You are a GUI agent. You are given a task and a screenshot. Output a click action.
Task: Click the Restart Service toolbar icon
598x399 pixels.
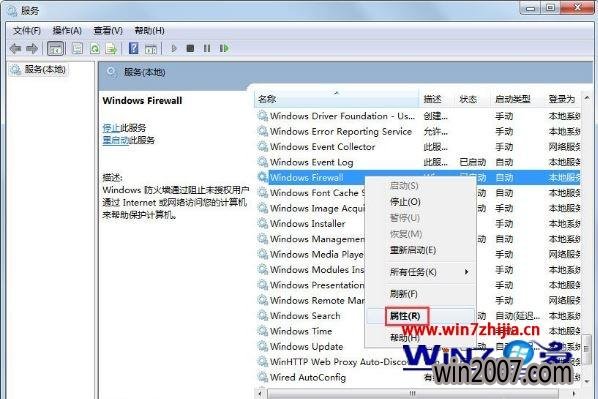pos(224,48)
